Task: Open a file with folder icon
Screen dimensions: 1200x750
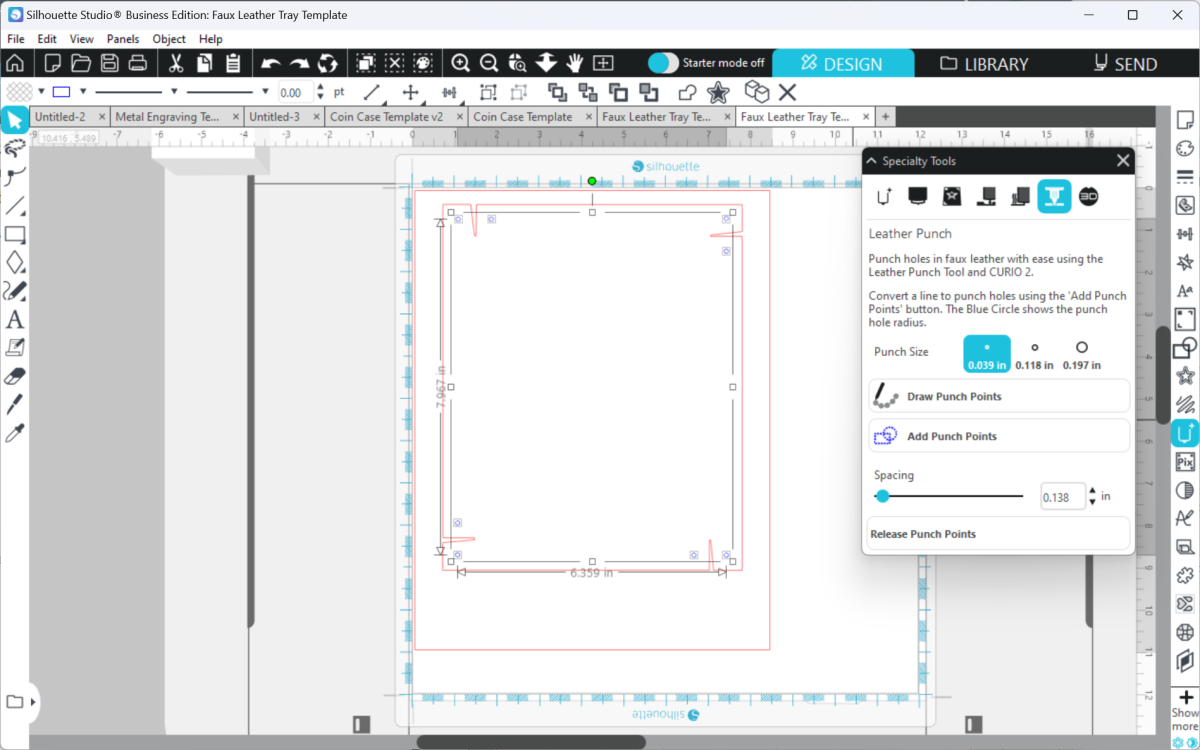Action: 81,63
